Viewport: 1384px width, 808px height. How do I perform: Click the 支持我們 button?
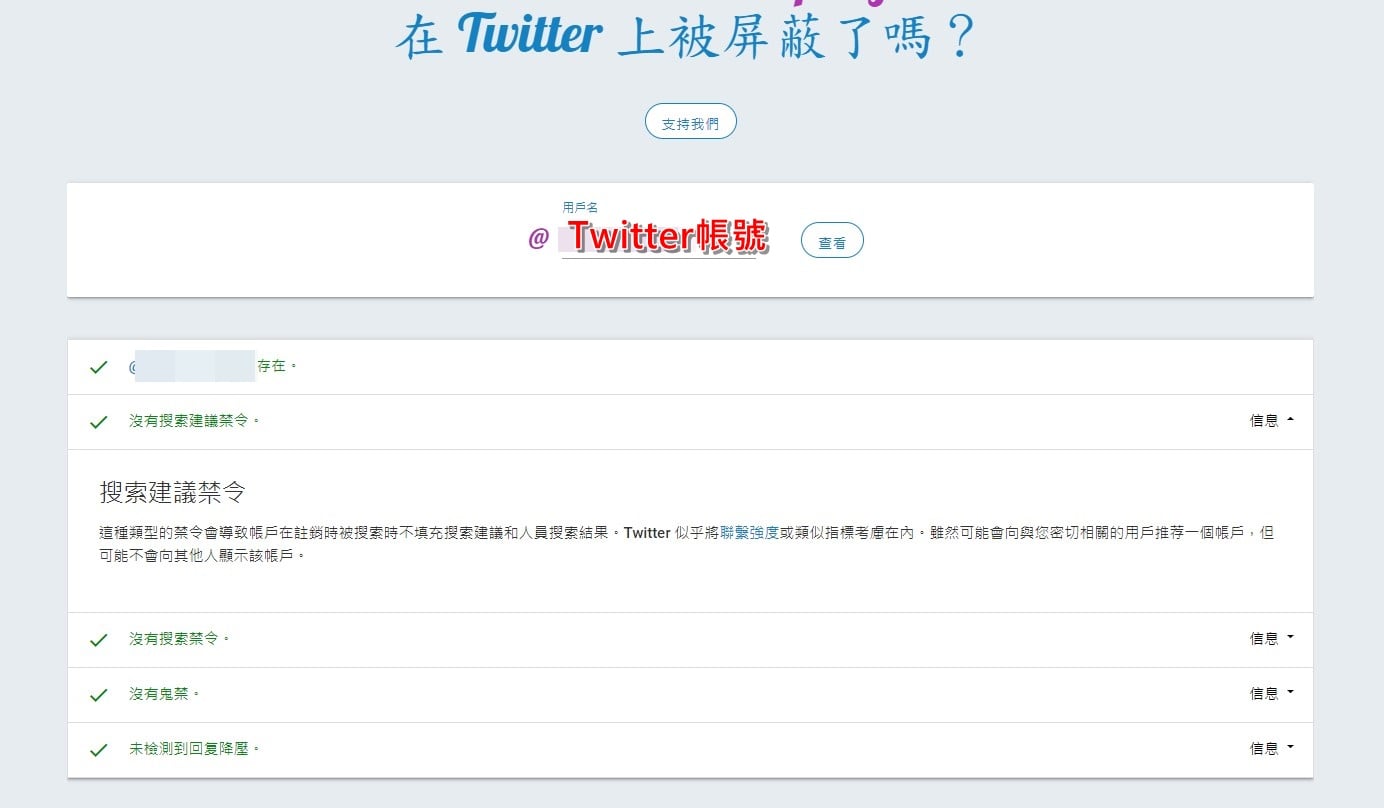(690, 122)
